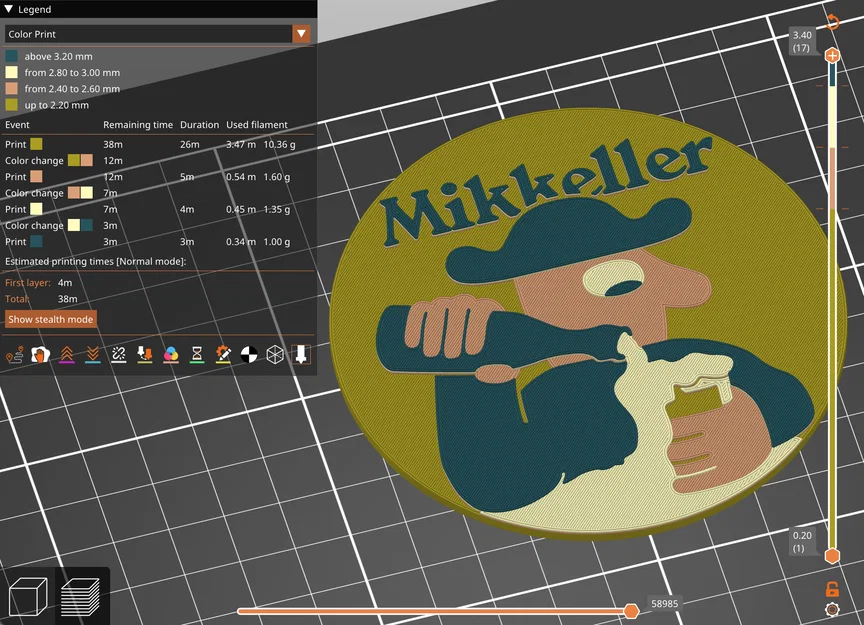Click the undo color change arrow icon
Screen dimensions: 864x625
[833, 21]
